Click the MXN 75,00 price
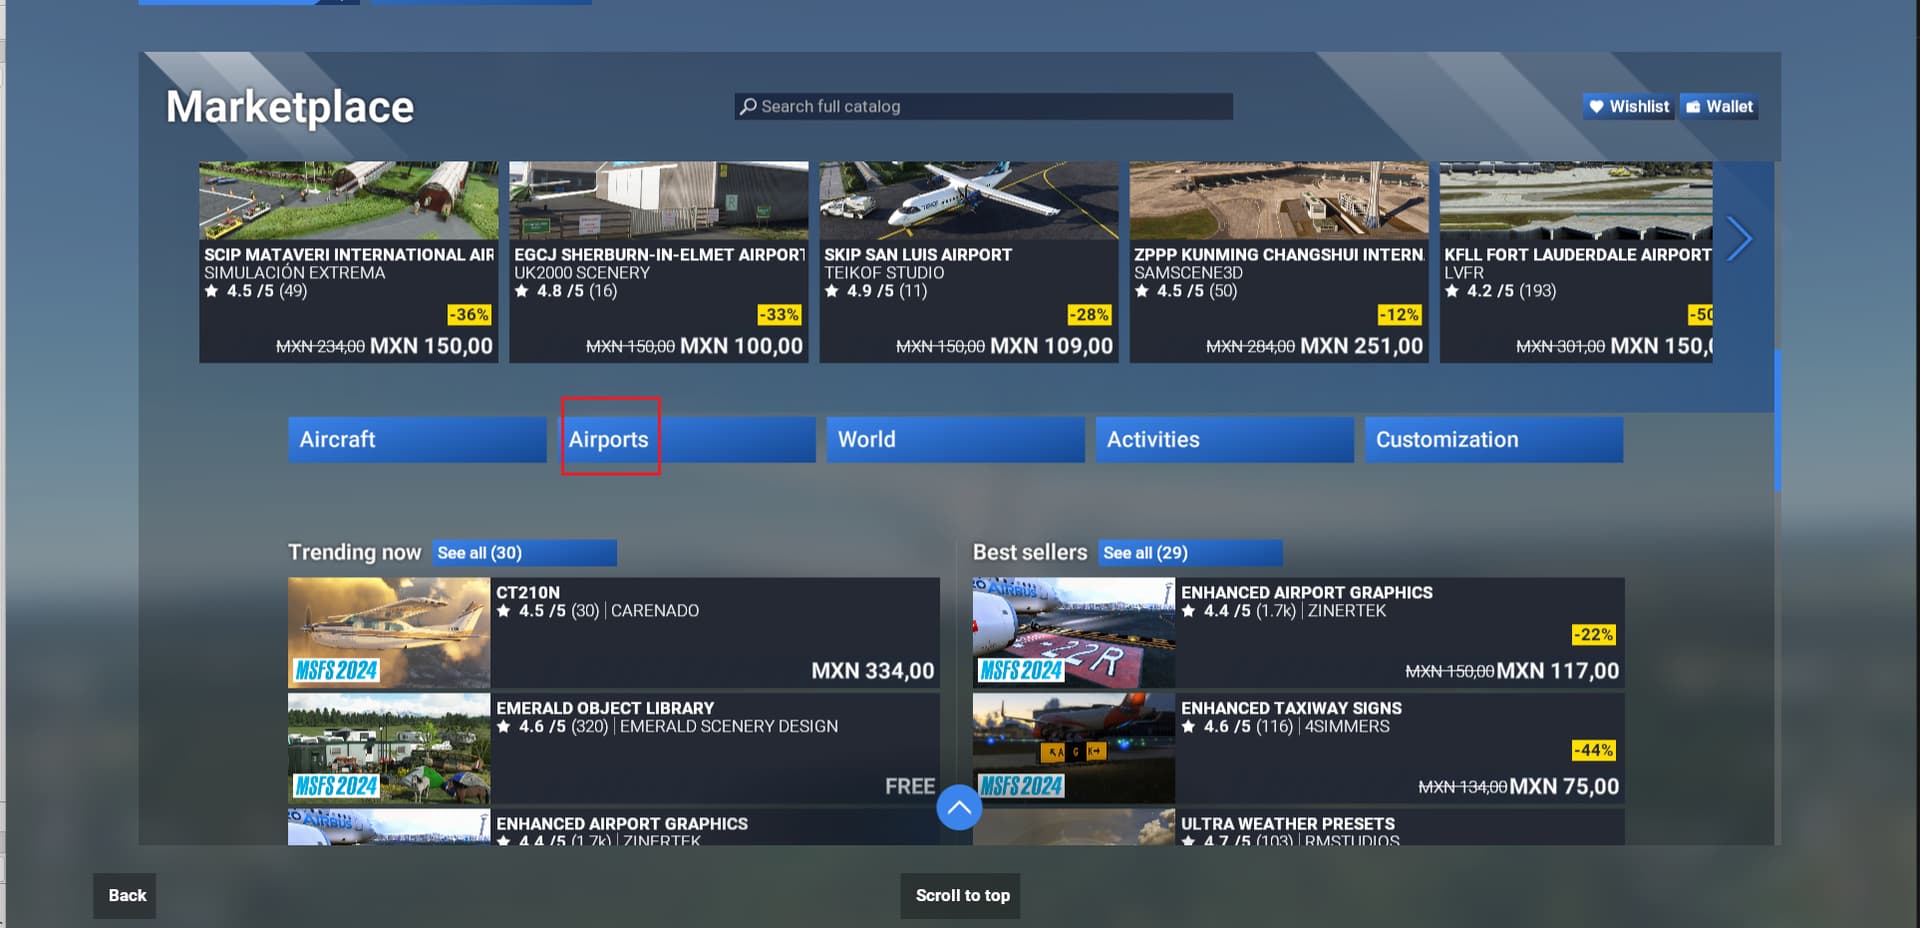 (1564, 787)
